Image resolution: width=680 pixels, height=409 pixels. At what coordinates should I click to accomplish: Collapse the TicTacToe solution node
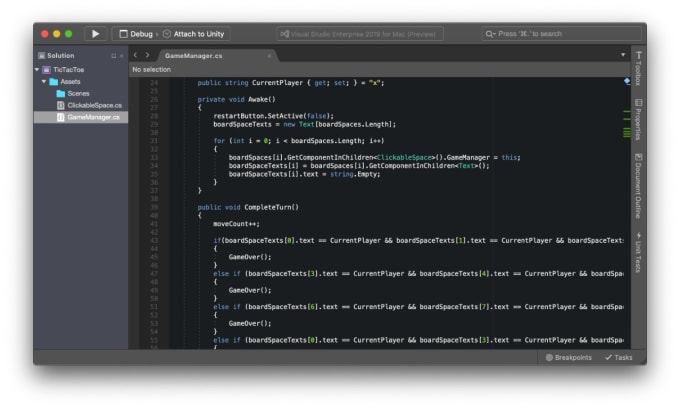tap(37, 69)
